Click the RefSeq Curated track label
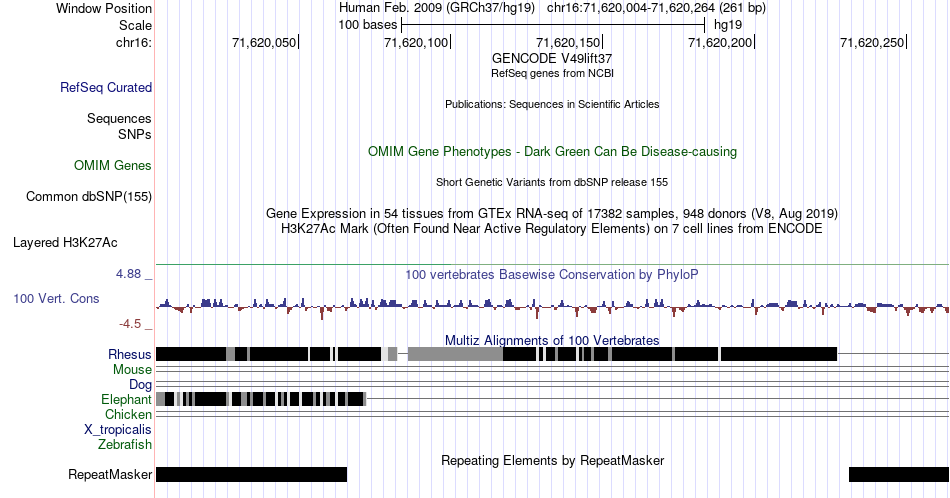The height and width of the screenshot is (498, 950). (105, 87)
